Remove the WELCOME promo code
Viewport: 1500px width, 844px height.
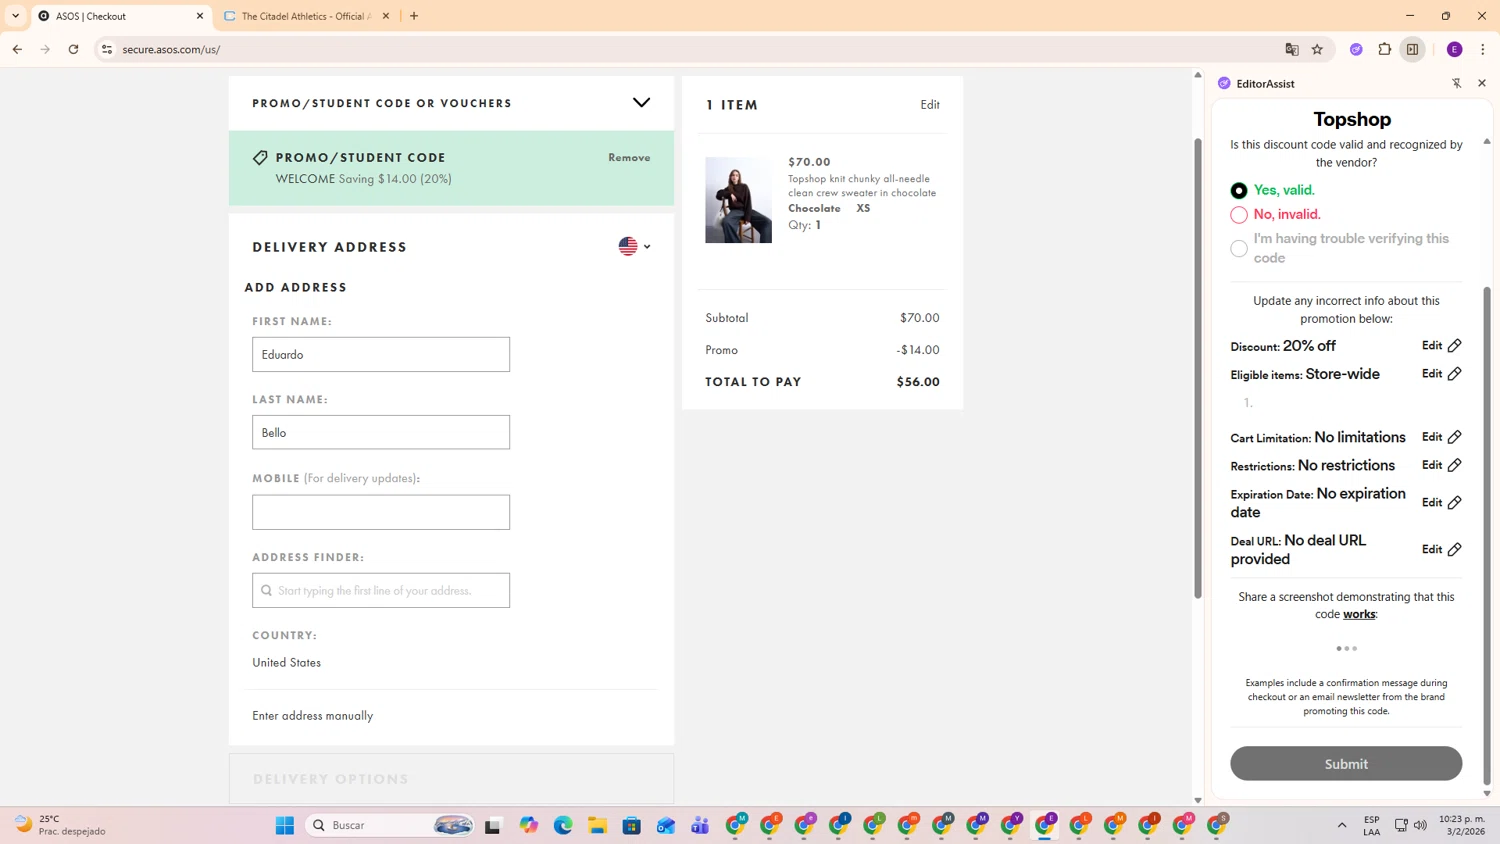coord(629,158)
